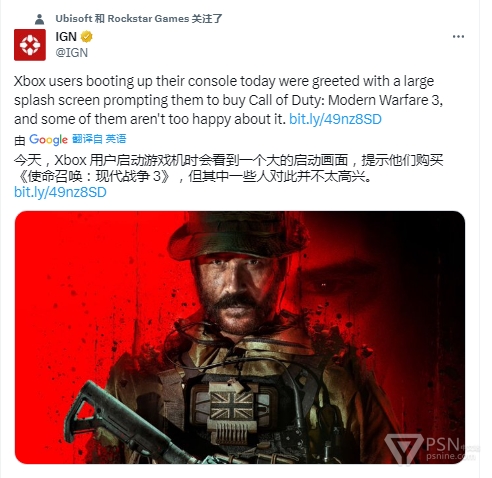This screenshot has width=492, height=478.
Task: Open Rockstar Games in the followed-by line
Action: 148,19
